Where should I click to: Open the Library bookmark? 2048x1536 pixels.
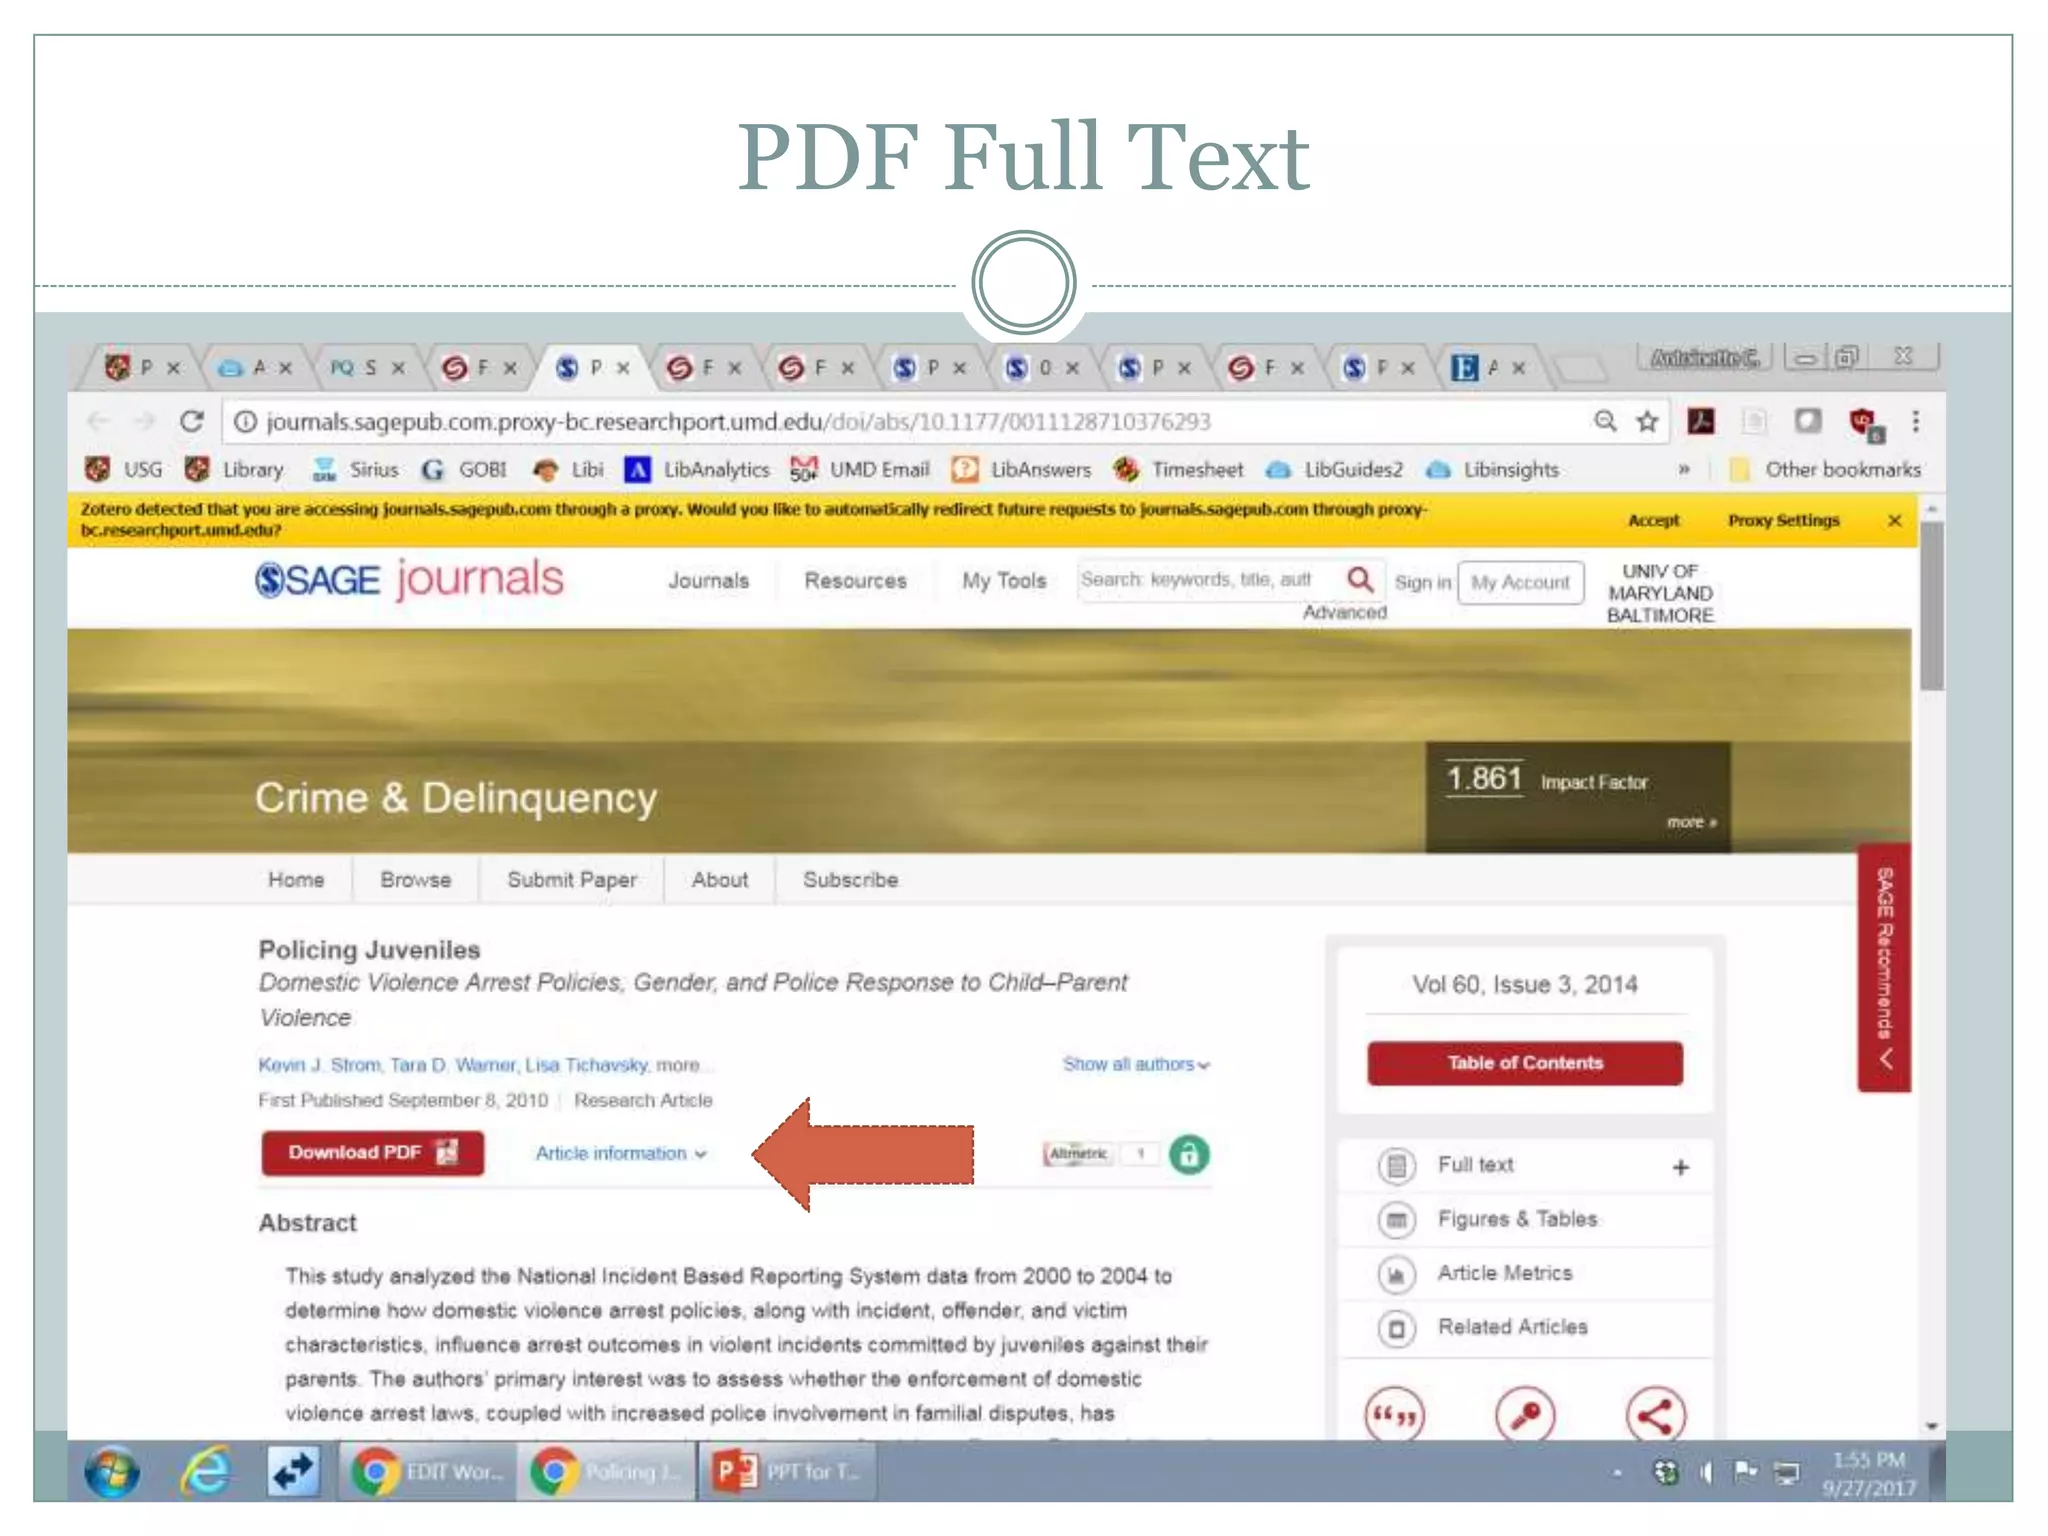click(235, 469)
